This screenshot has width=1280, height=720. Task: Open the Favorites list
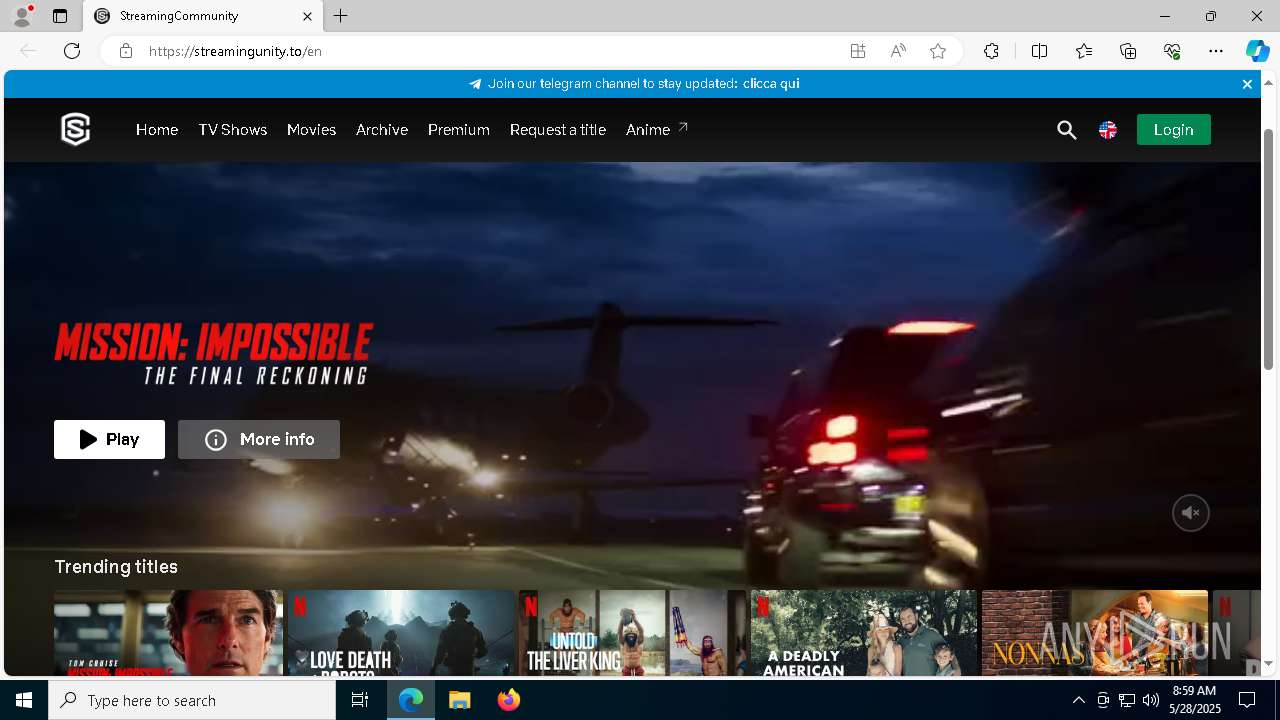[1084, 51]
